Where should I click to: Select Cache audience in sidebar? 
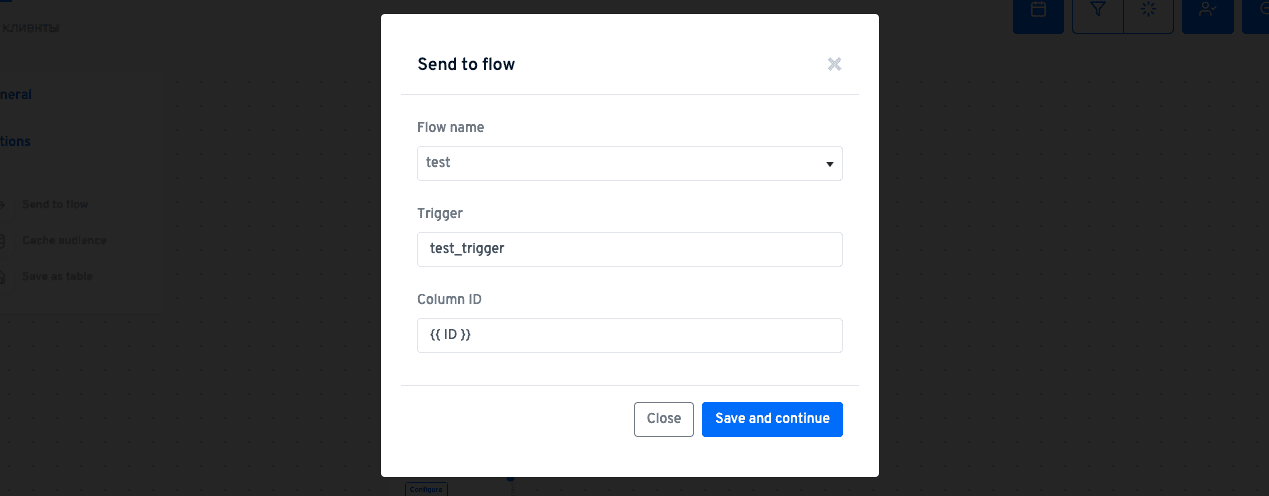(64, 240)
